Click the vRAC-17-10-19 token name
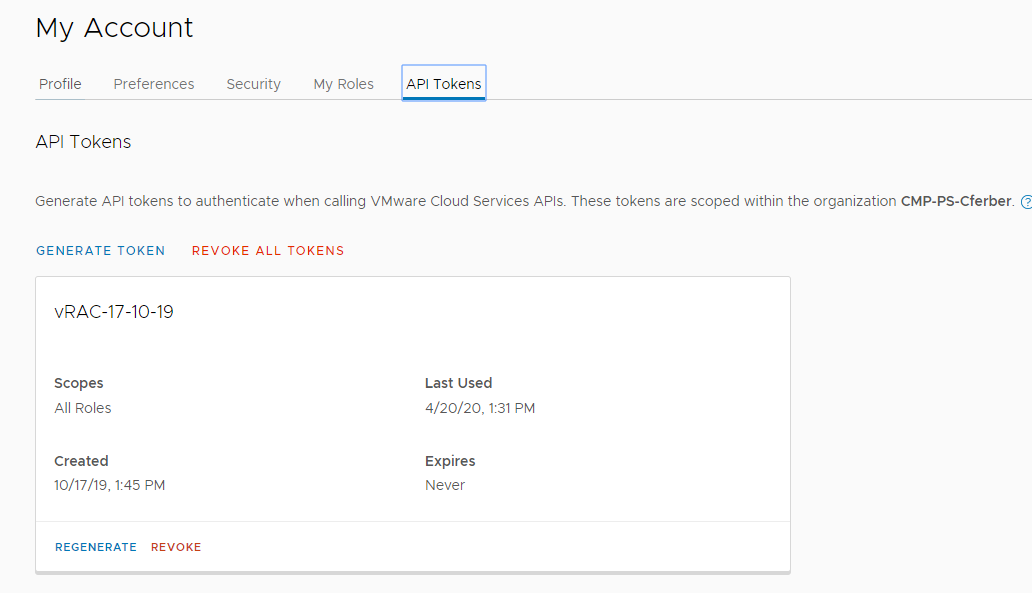 point(114,312)
